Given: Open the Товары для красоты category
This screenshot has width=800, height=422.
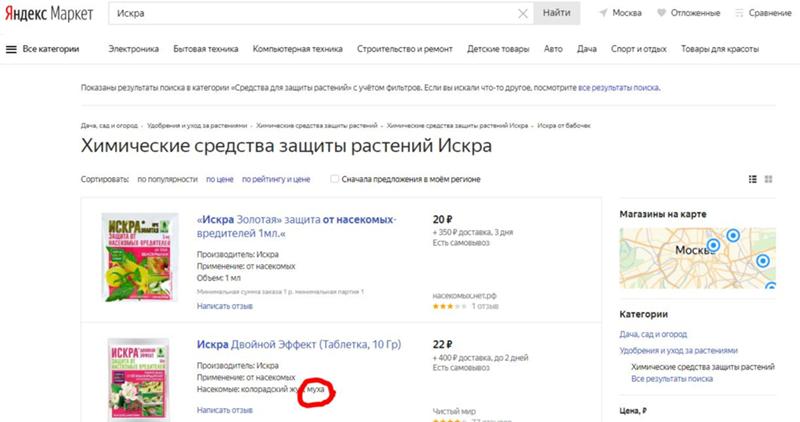Looking at the screenshot, I should 720,49.
